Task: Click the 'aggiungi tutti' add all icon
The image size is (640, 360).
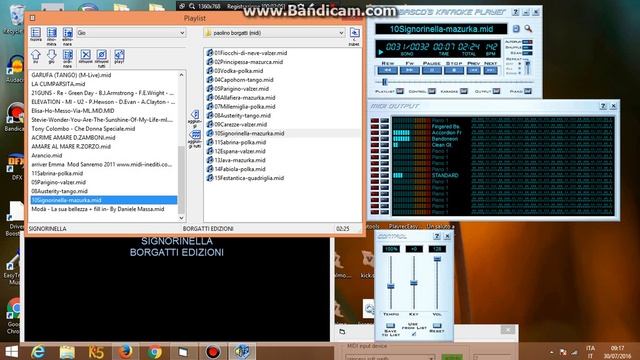Action: [x=195, y=135]
